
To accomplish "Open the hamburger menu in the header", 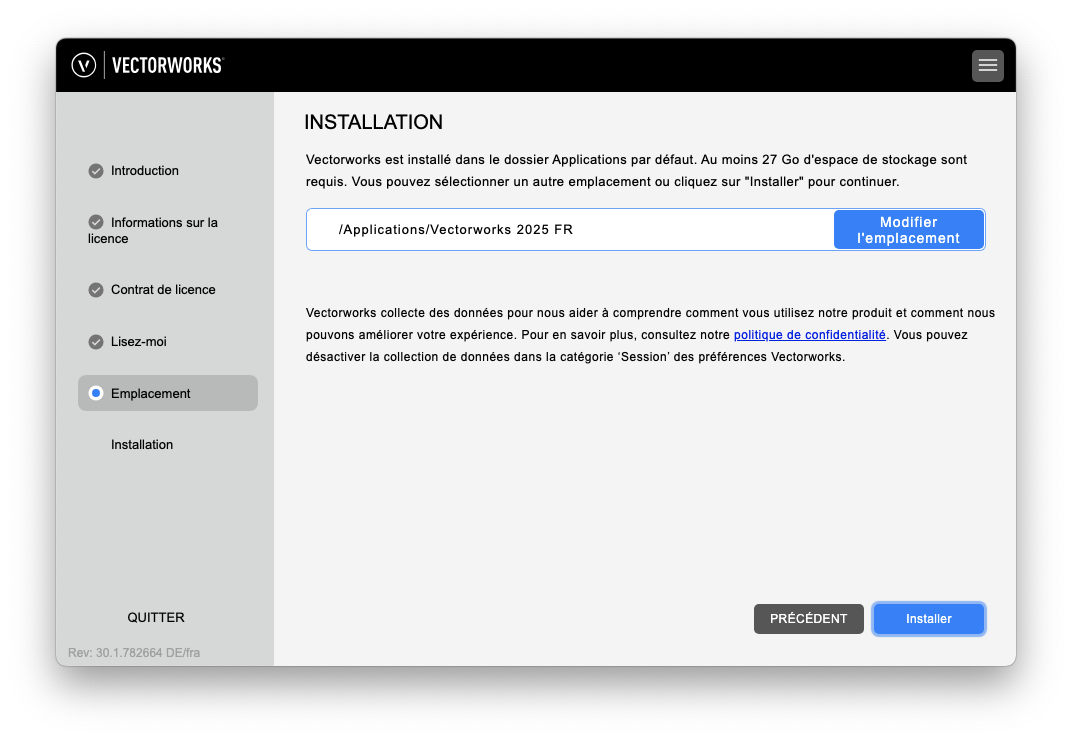I will [x=987, y=66].
